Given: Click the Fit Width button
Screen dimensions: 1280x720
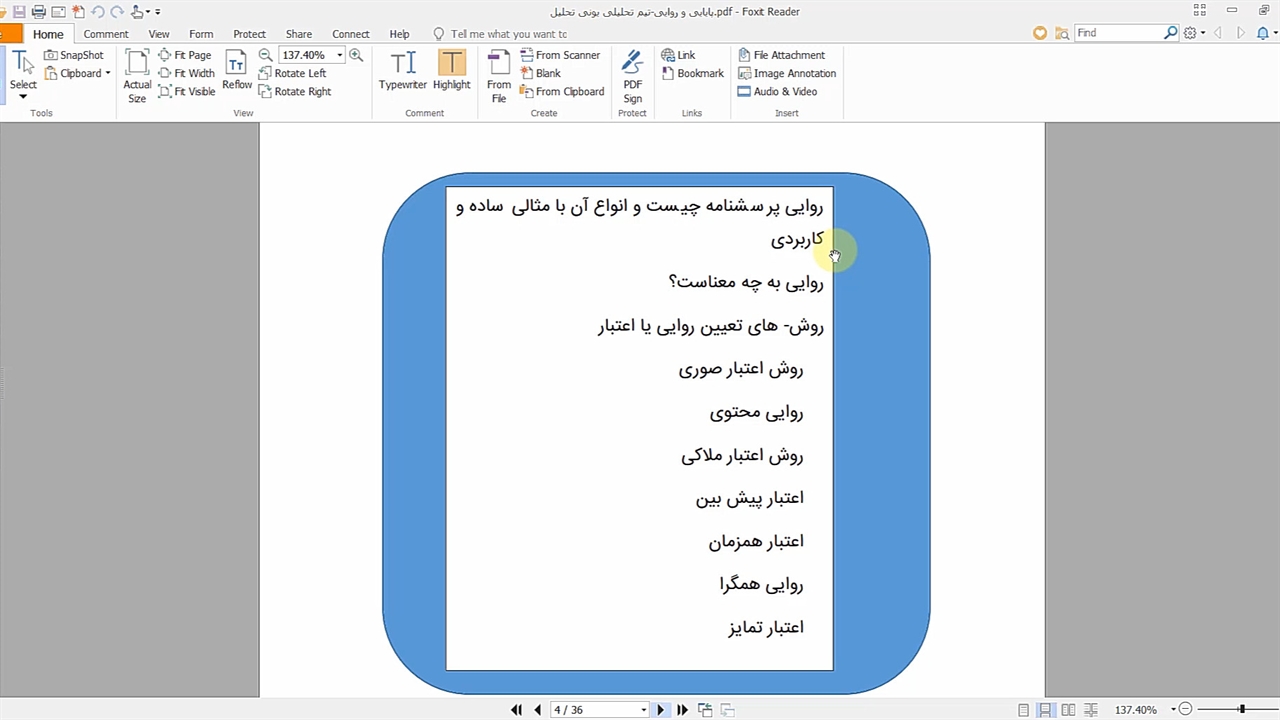Looking at the screenshot, I should [187, 73].
